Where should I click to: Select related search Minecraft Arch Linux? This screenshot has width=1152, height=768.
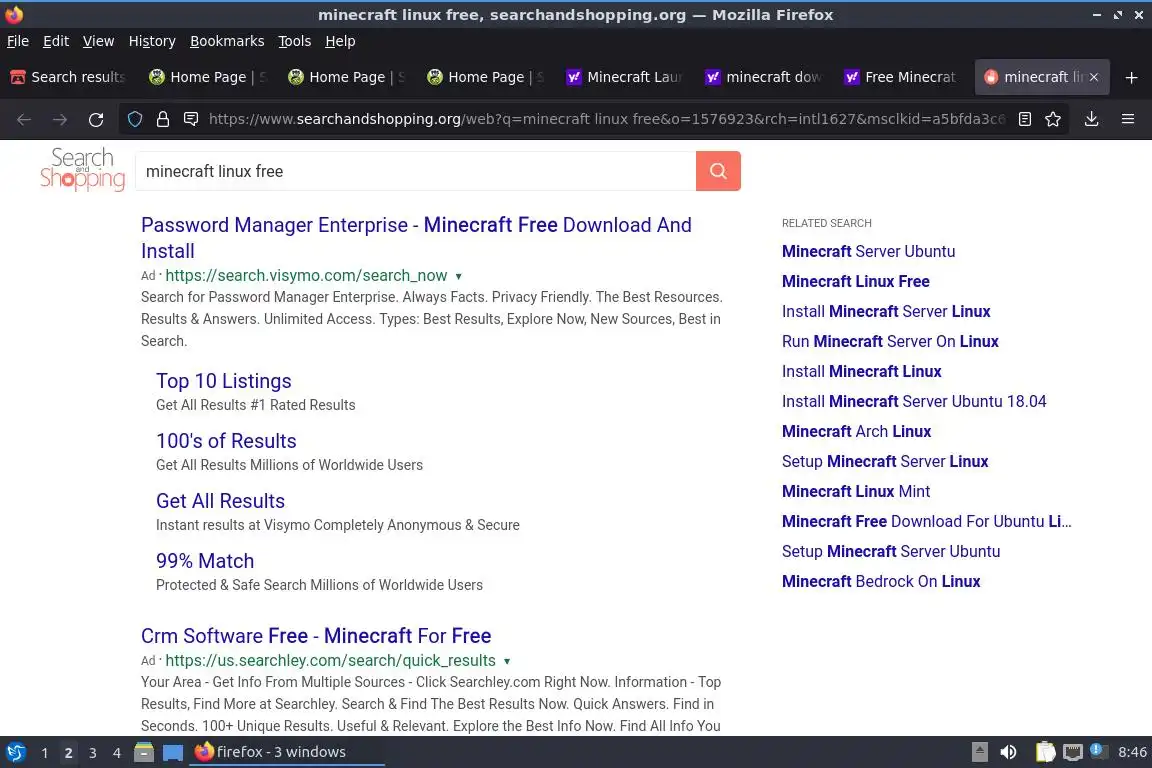pos(857,432)
